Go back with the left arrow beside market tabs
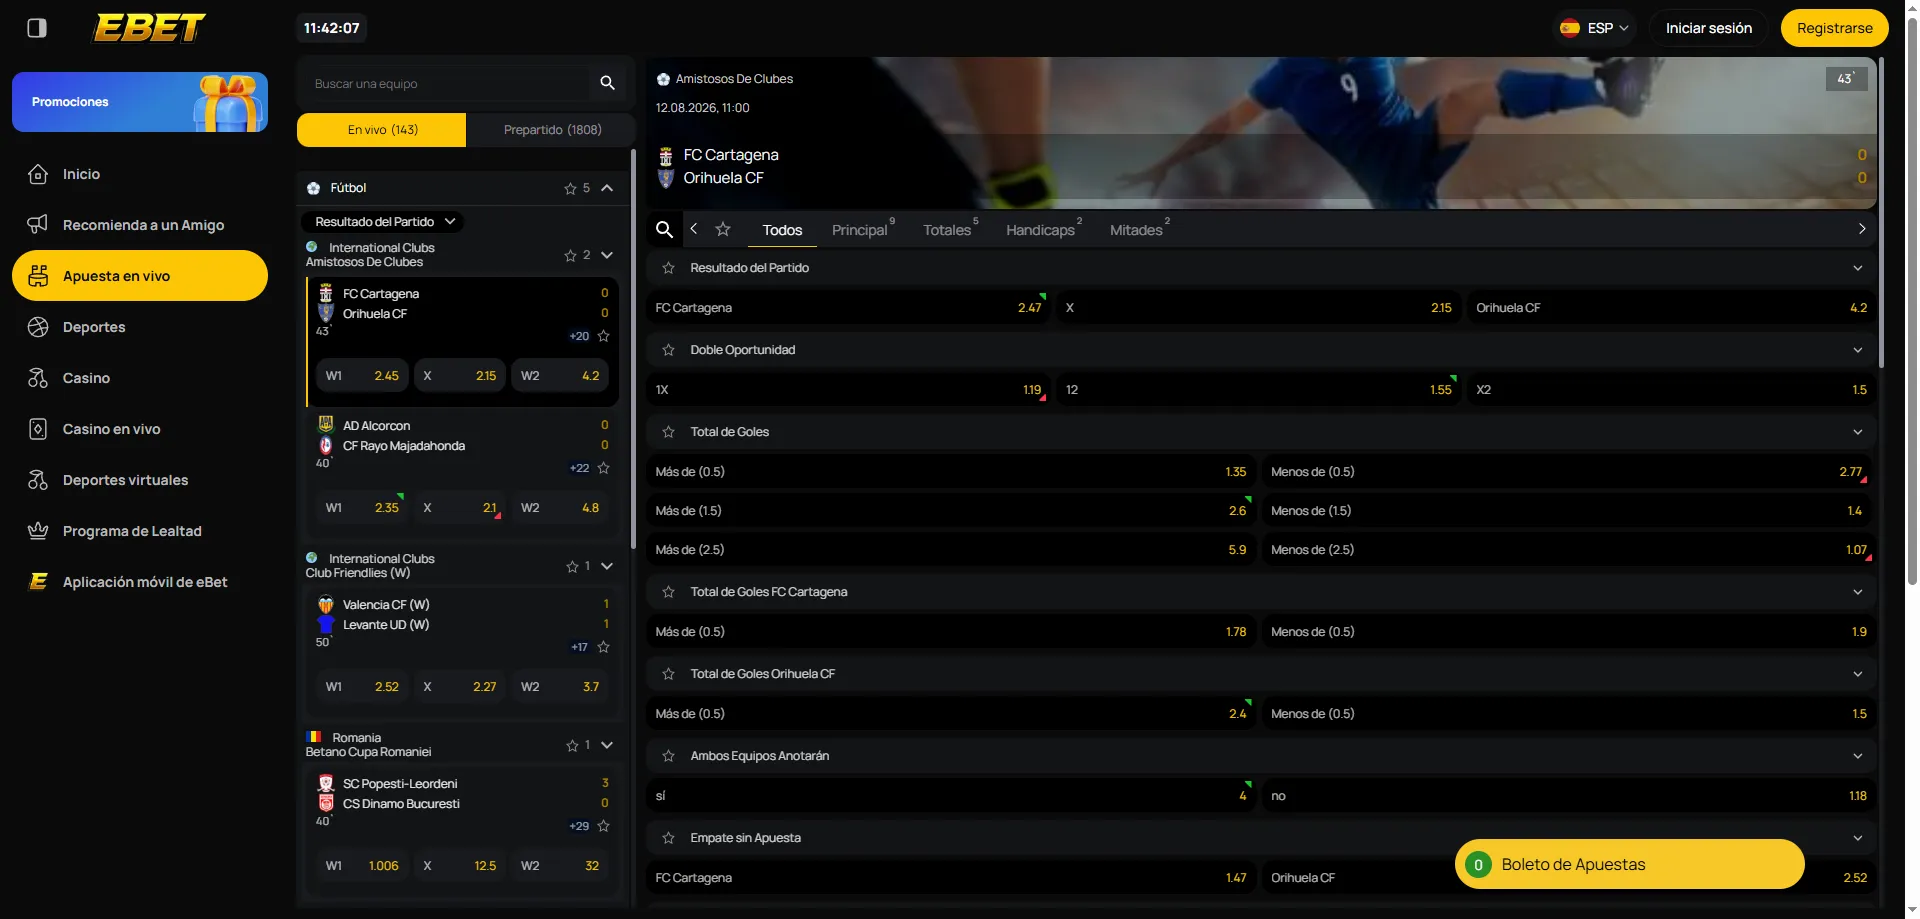 (694, 229)
